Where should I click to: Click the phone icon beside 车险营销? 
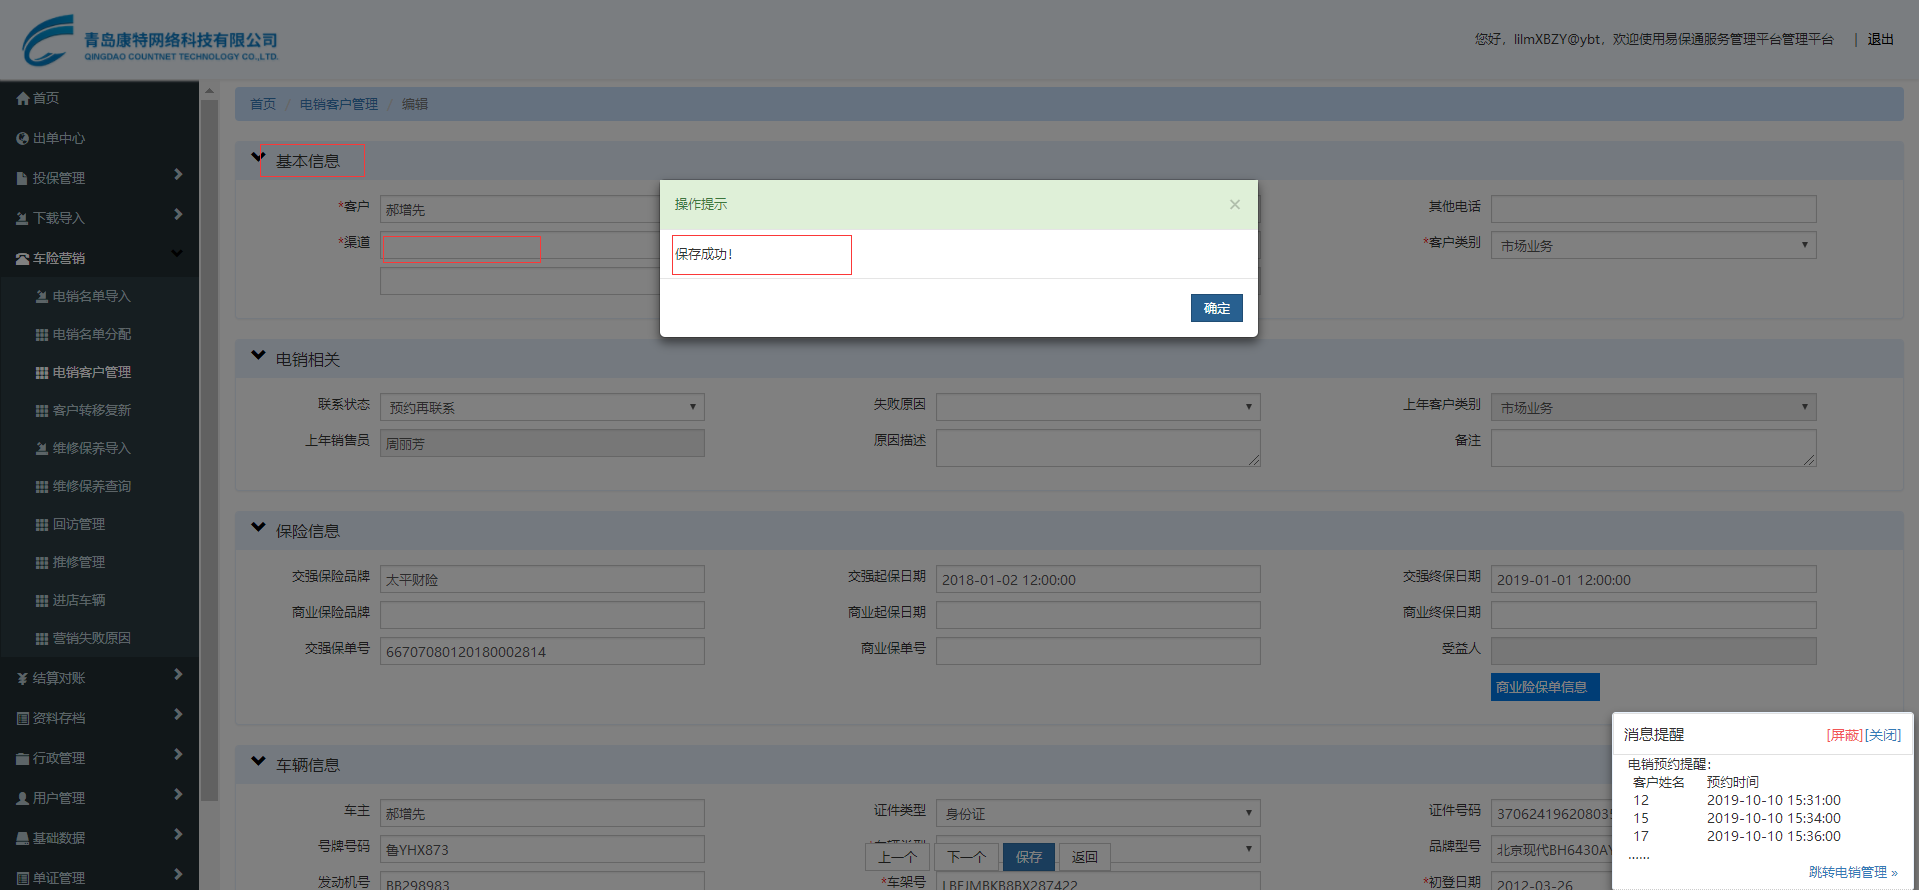(22, 258)
